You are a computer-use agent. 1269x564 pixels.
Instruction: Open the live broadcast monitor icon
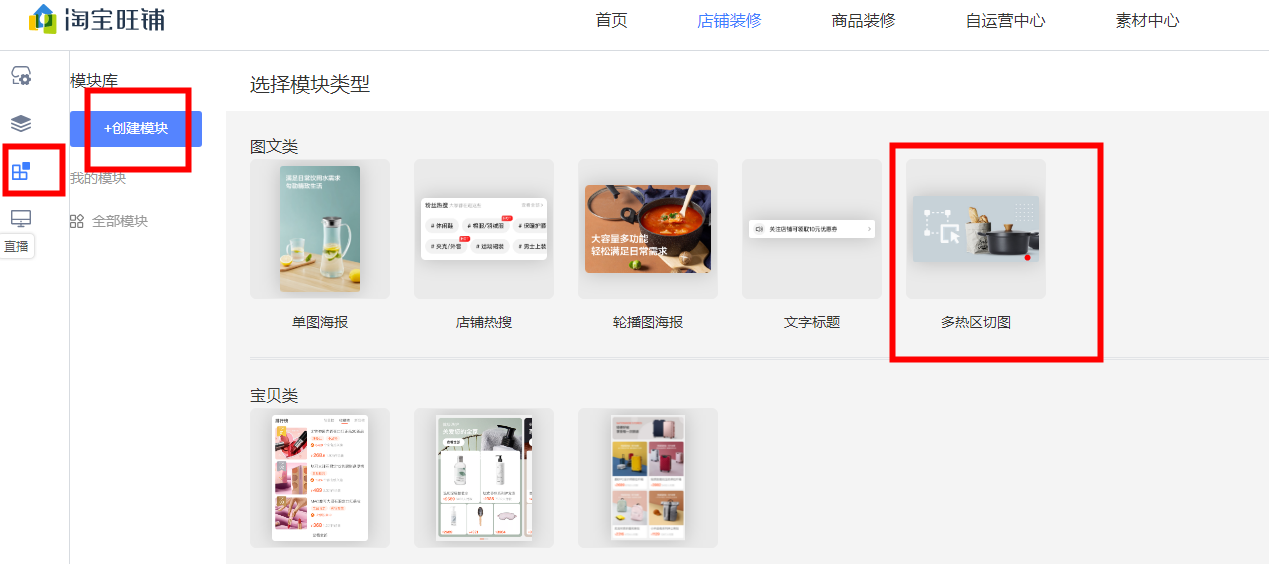[21, 218]
